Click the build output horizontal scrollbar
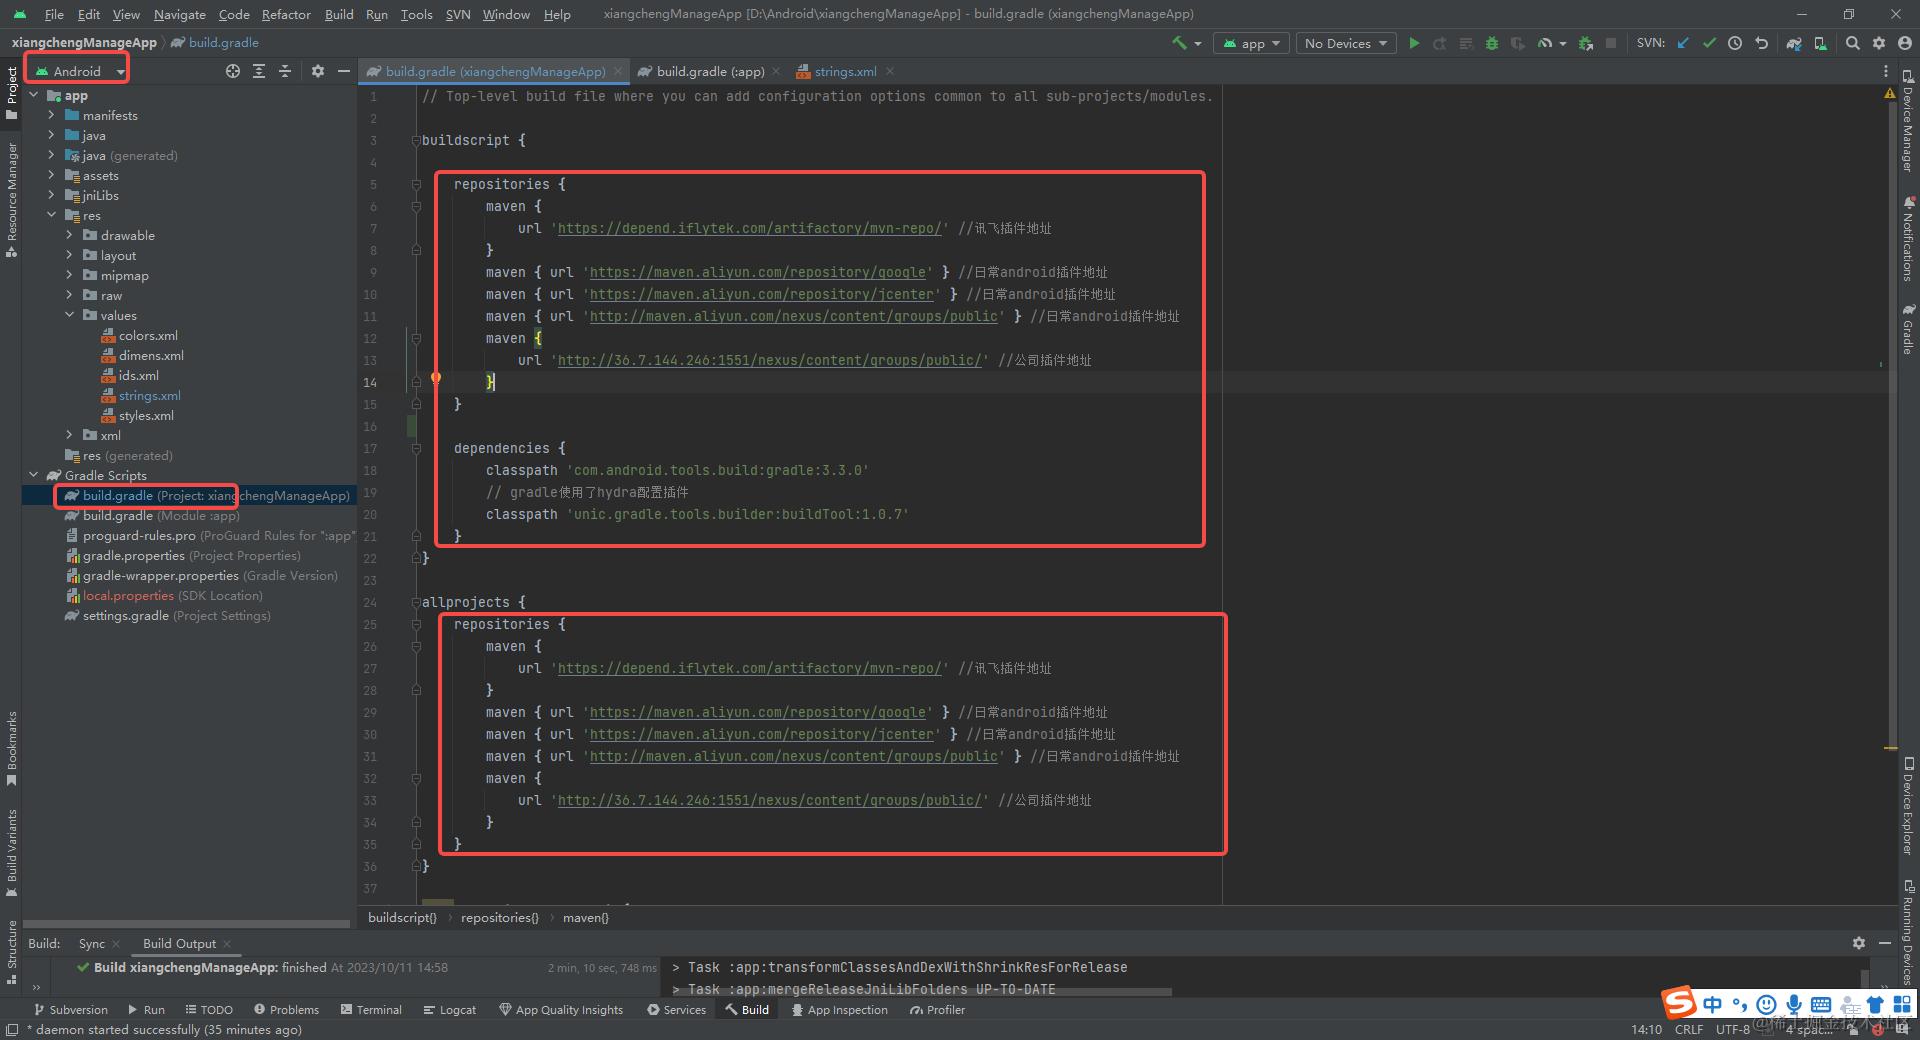 coord(920,992)
